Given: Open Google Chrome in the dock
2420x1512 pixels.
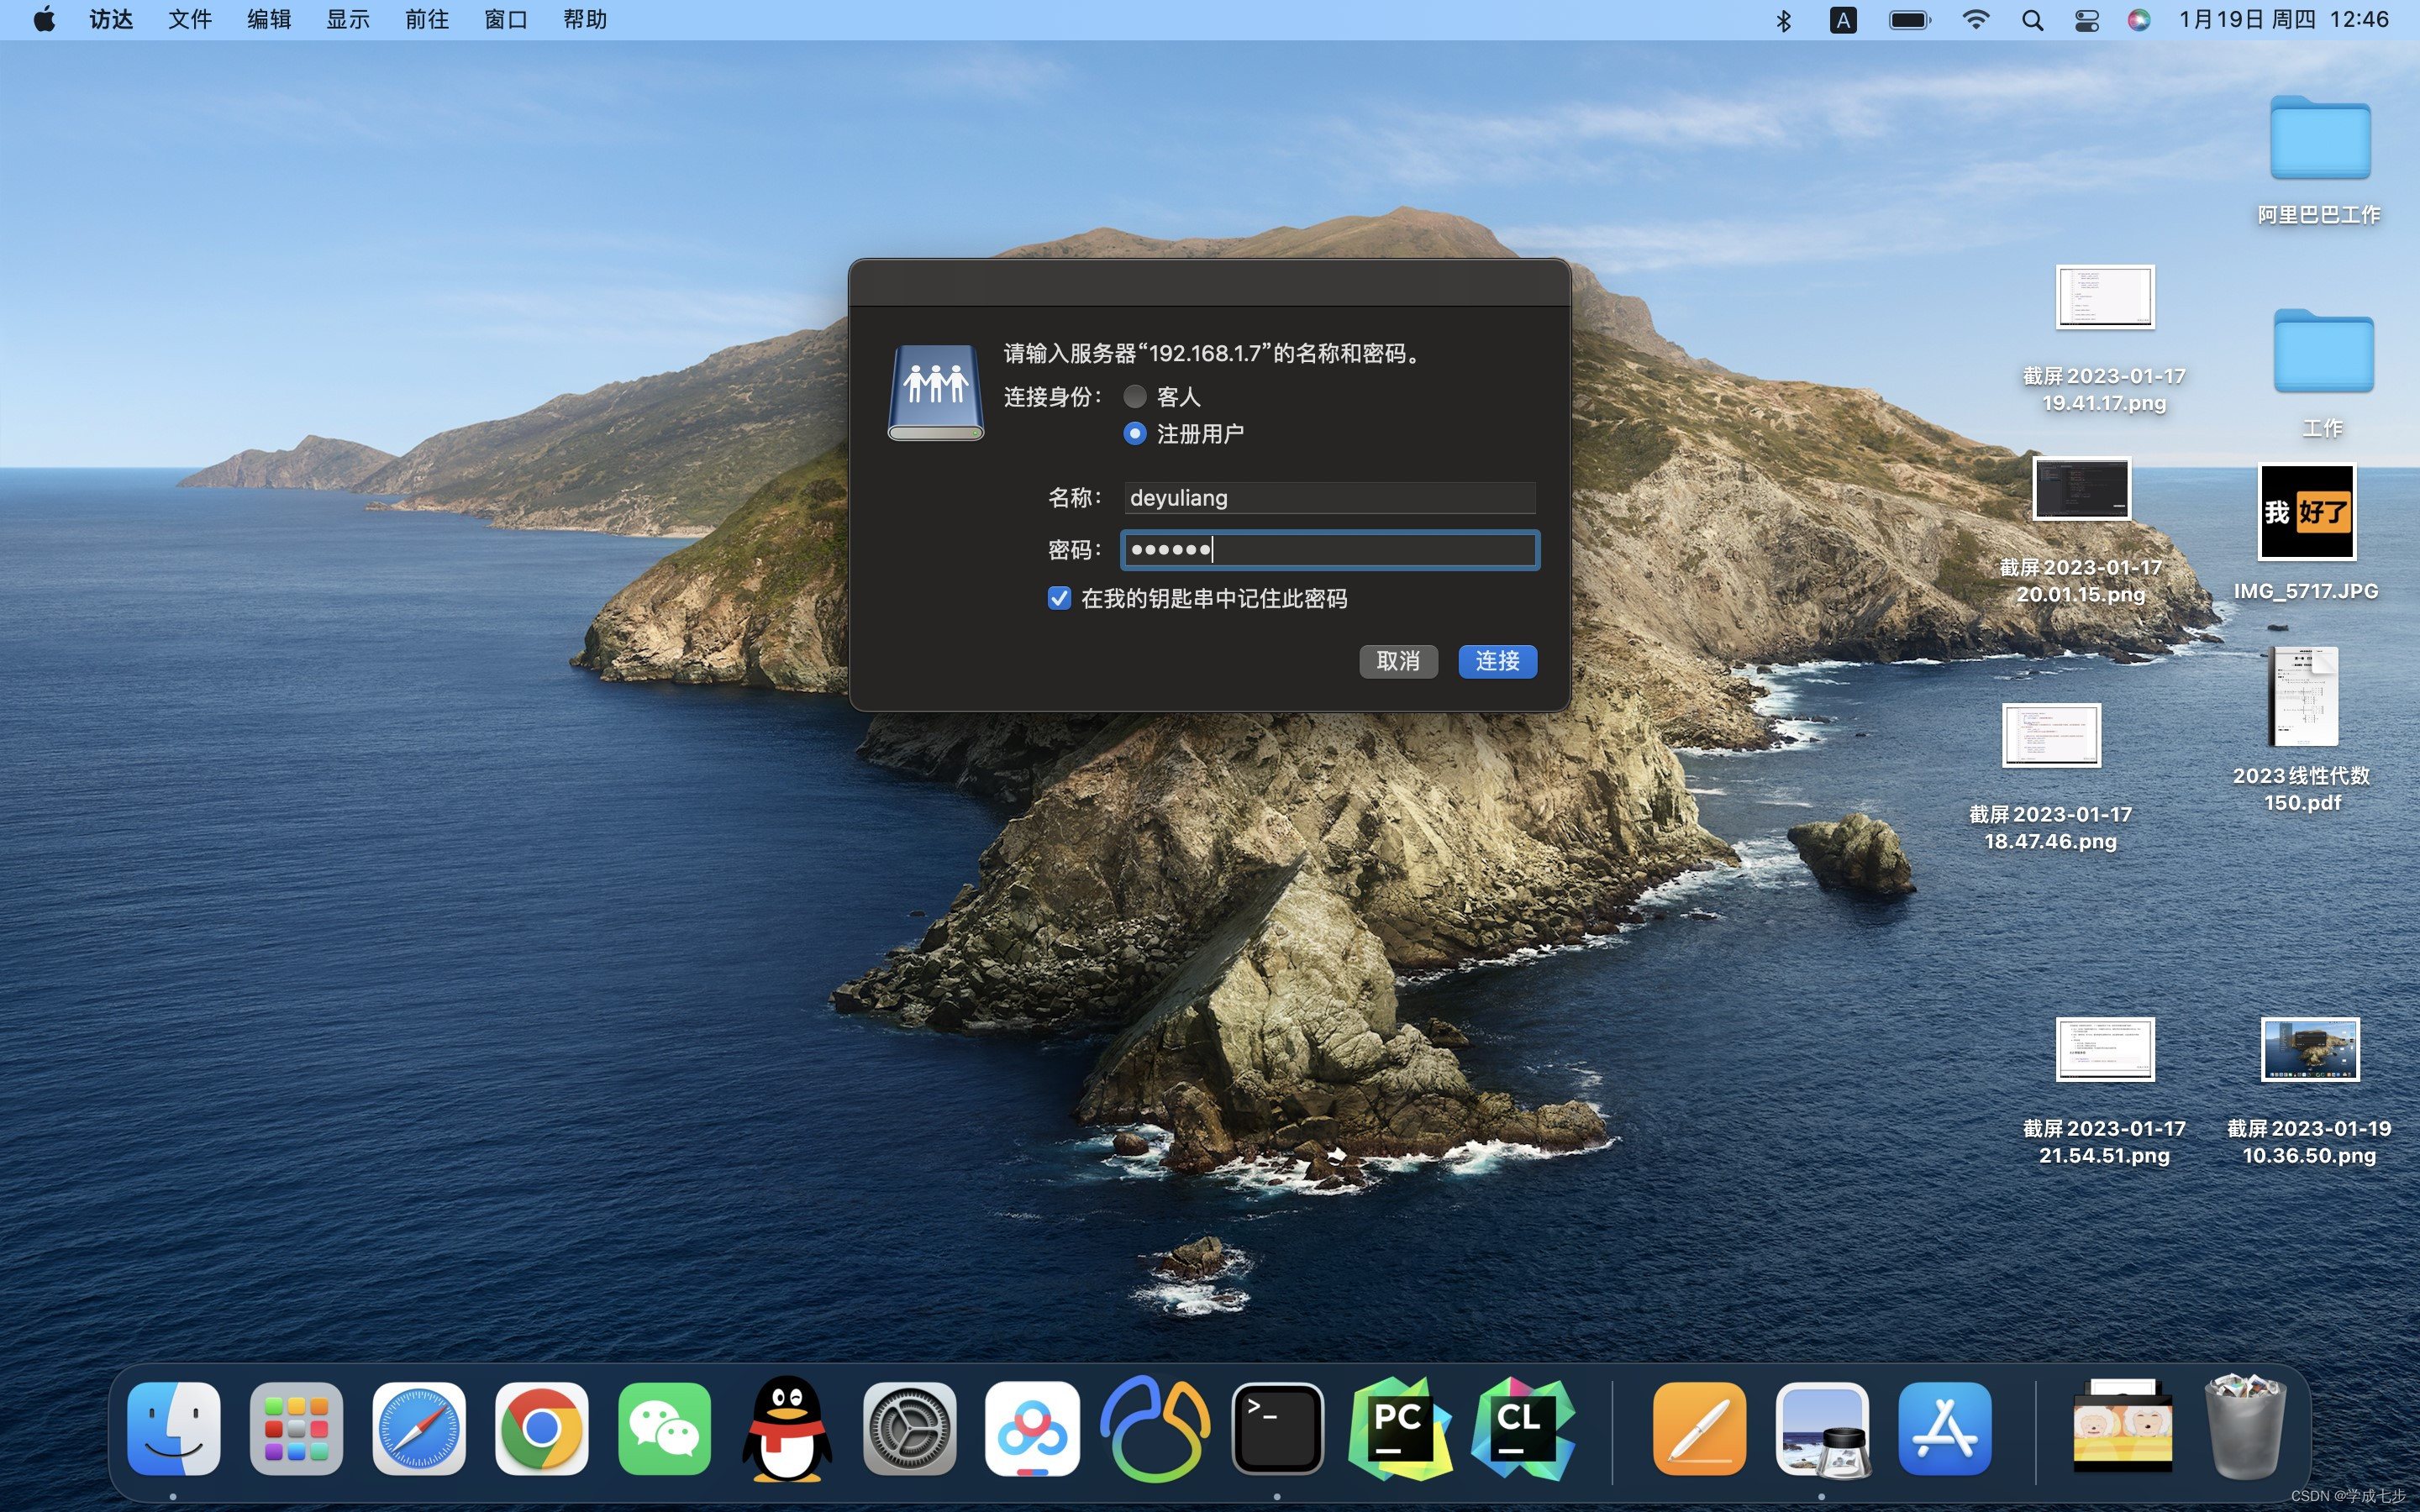Looking at the screenshot, I should click(541, 1428).
